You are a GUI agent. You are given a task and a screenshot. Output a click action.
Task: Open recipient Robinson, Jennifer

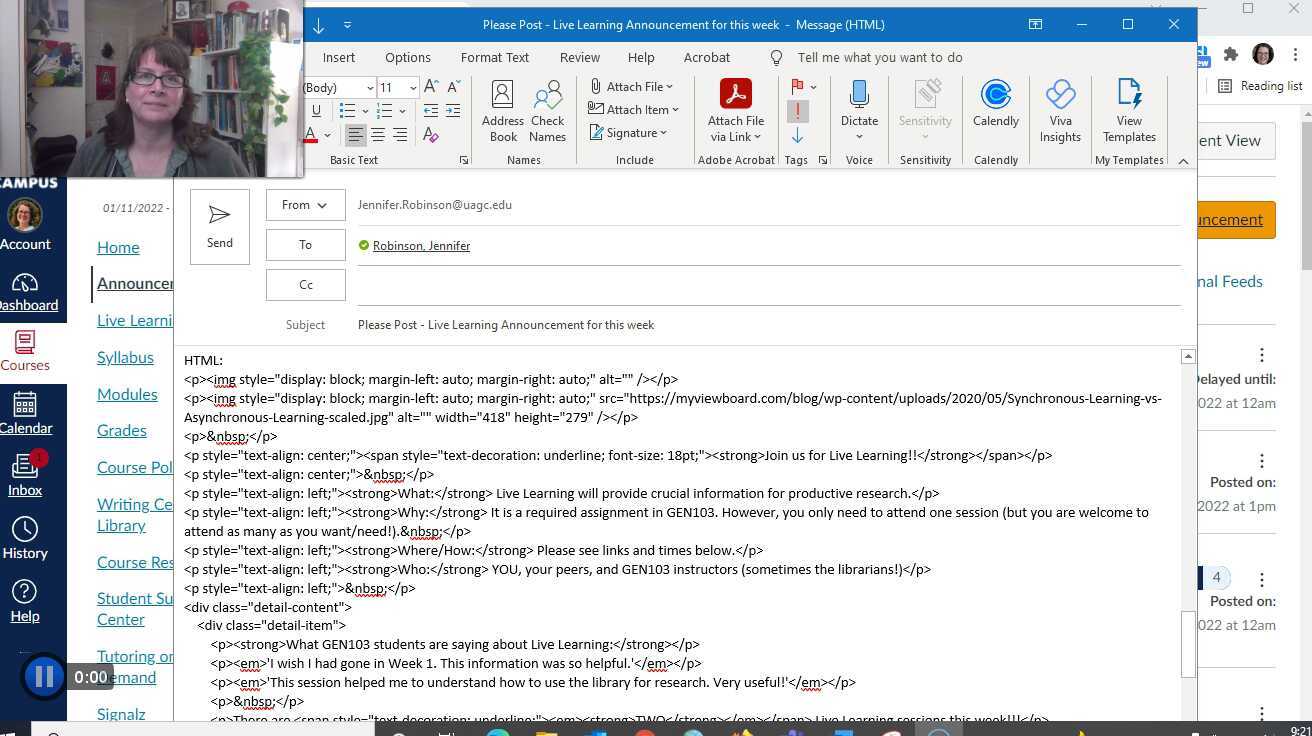pos(421,245)
